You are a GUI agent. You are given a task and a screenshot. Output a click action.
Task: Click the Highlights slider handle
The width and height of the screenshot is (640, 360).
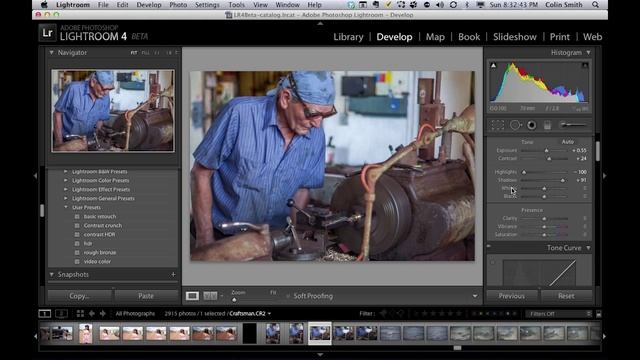tap(524, 172)
